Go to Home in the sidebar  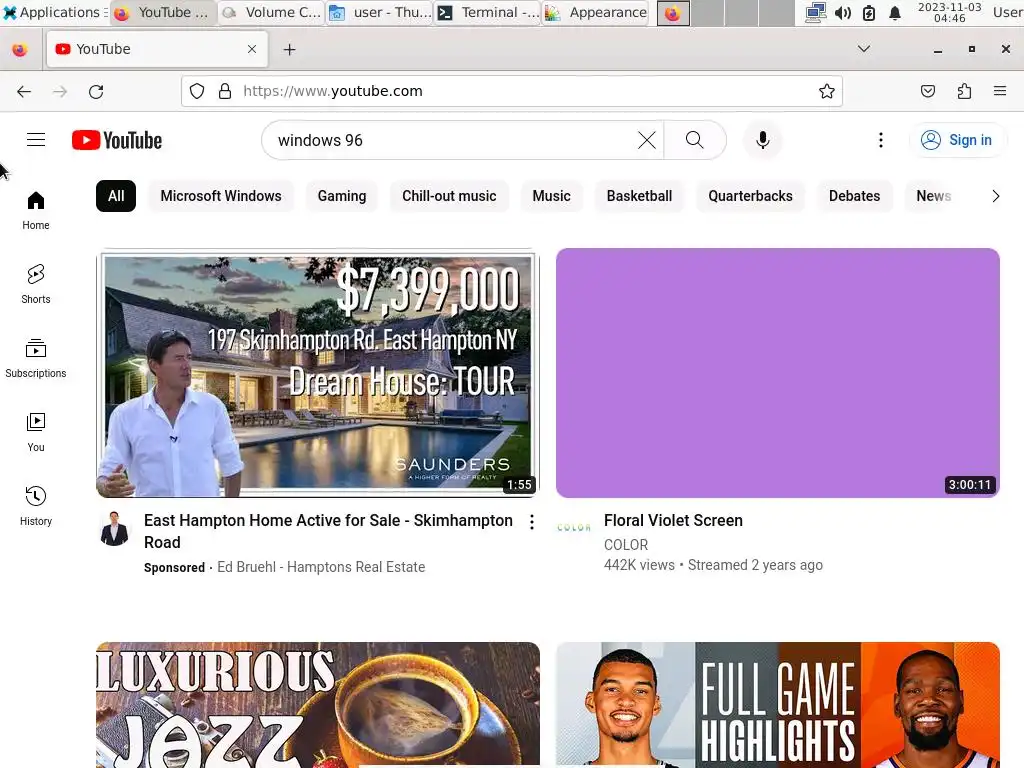tap(36, 210)
